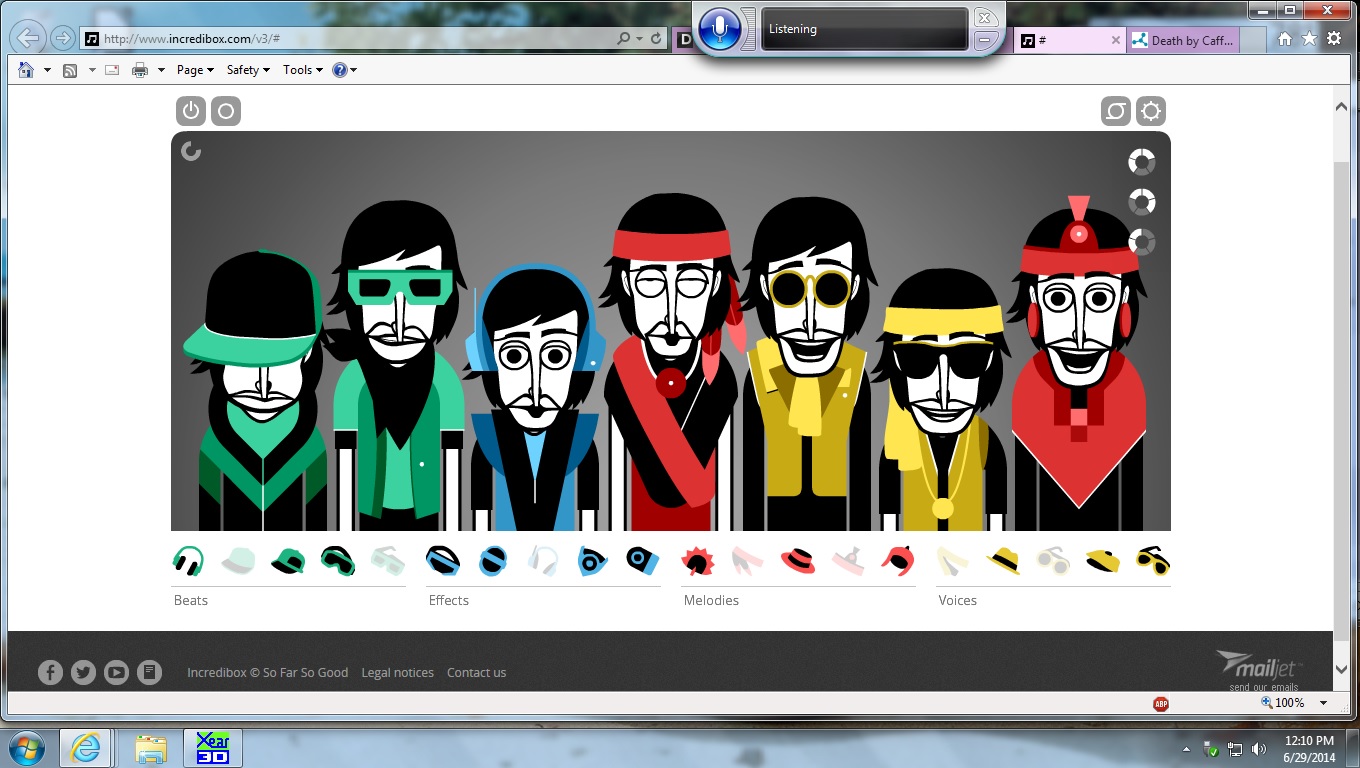Select the red spiky hair melody icon
The width and height of the screenshot is (1360, 768).
click(x=698, y=561)
